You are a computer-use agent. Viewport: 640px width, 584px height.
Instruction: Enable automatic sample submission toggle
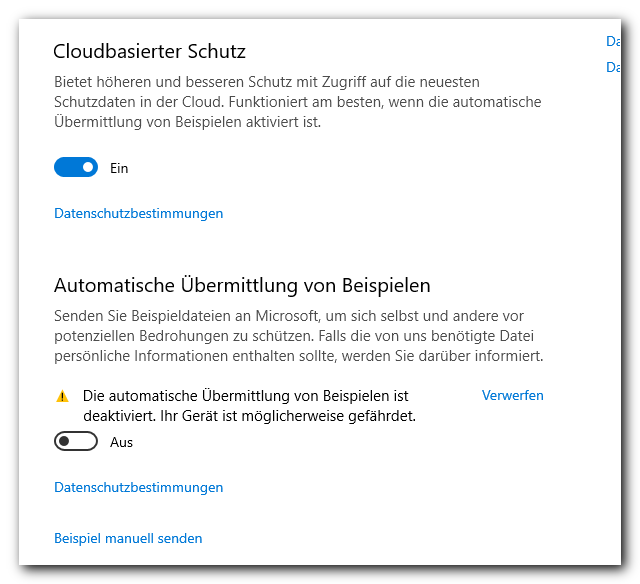76,442
